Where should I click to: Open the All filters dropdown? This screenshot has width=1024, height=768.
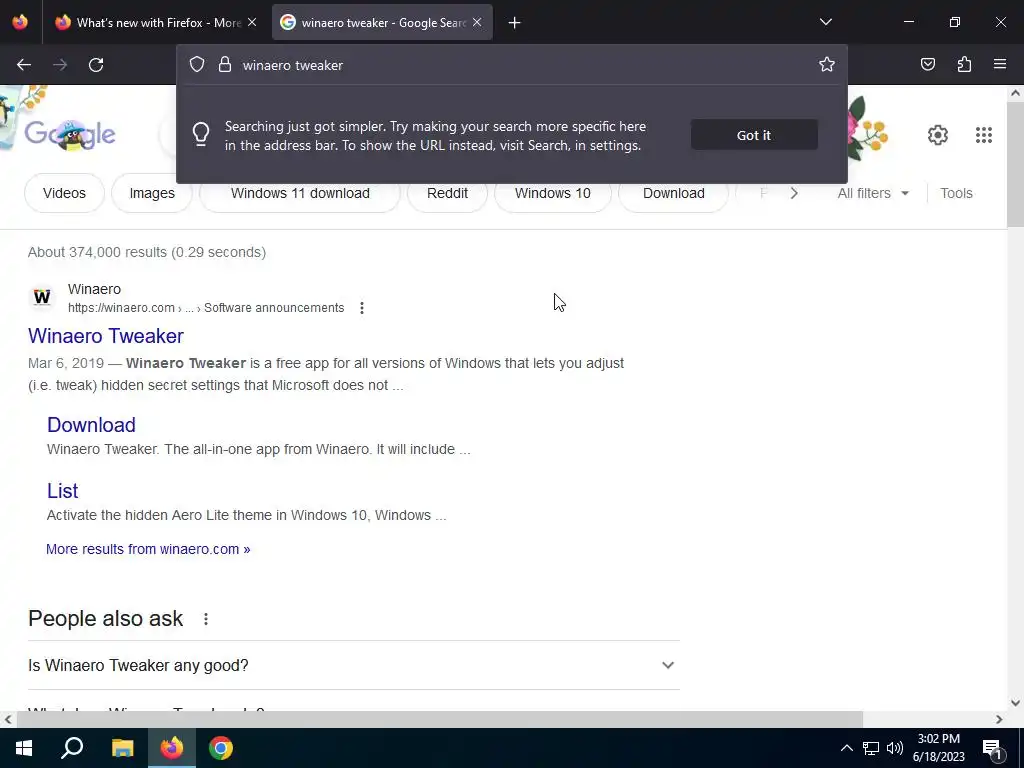pyautogui.click(x=873, y=193)
